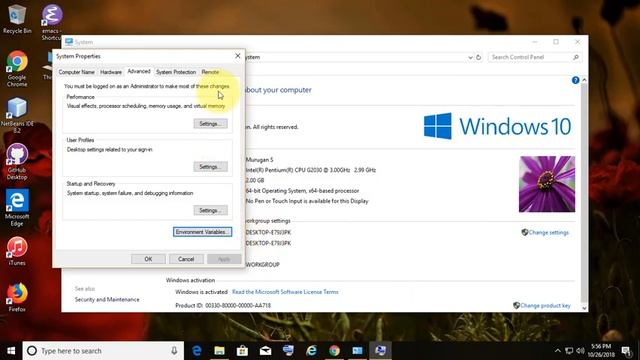Open Microsoft Edge desktop shortcut
This screenshot has width=640, height=360.
17,207
